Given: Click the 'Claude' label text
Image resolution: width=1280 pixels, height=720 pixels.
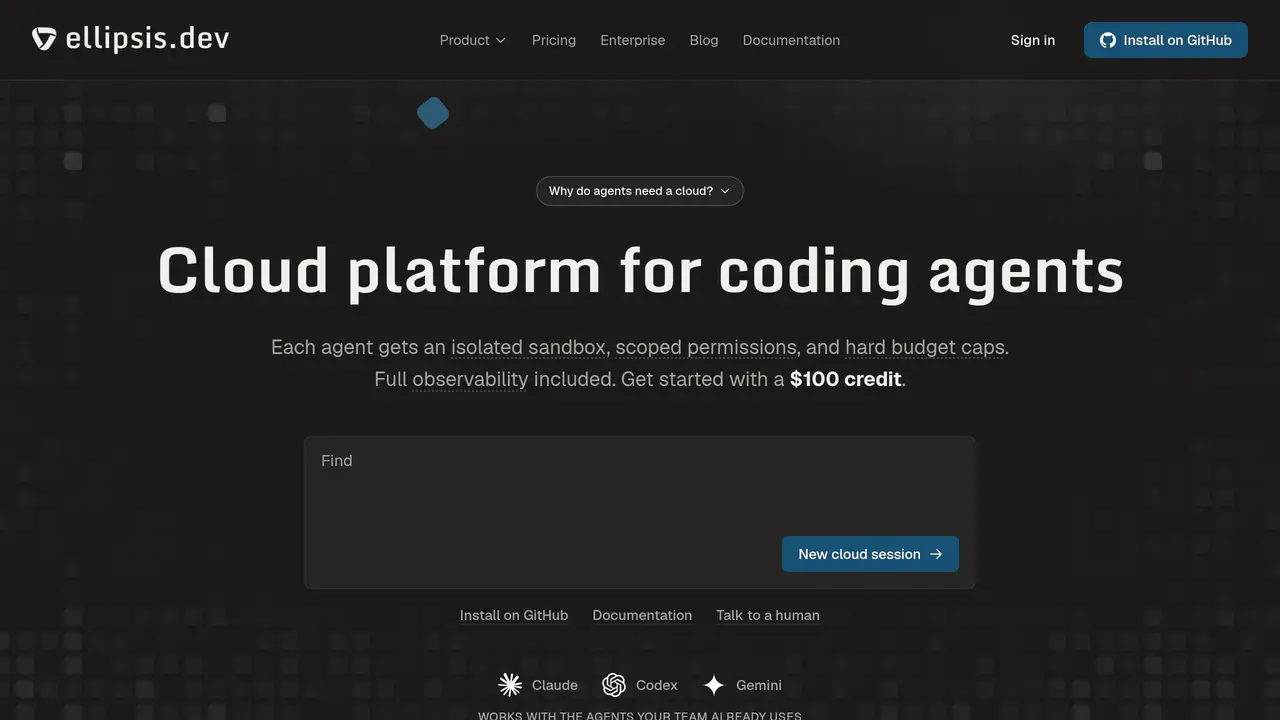Looking at the screenshot, I should tap(555, 685).
